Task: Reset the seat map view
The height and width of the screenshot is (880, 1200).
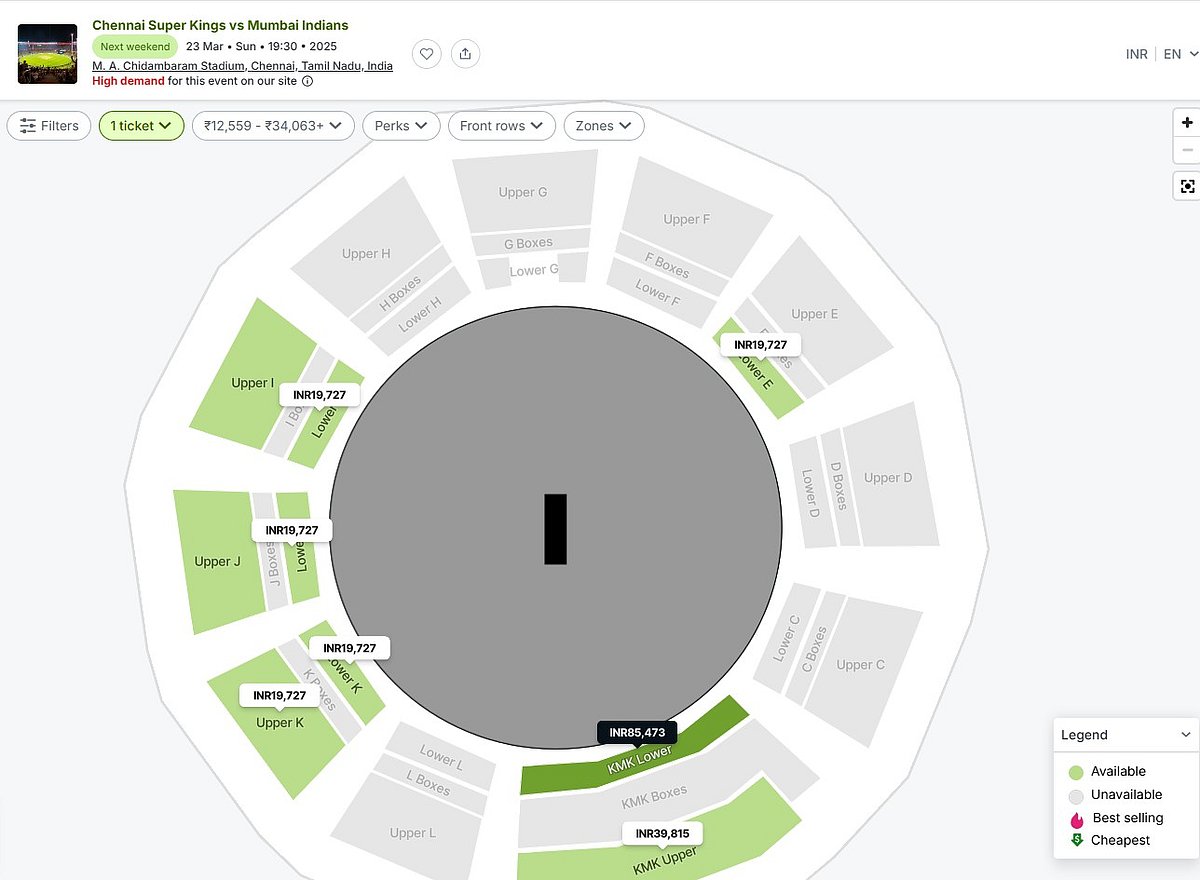Action: coord(1187,186)
